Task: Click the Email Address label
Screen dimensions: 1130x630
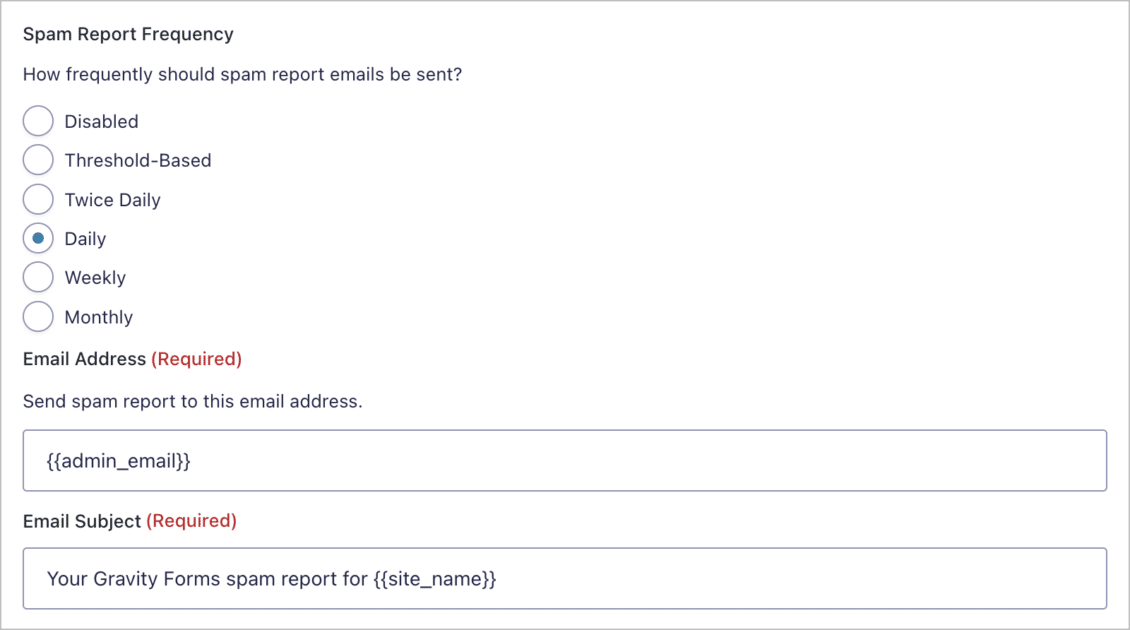Action: pyautogui.click(x=84, y=358)
